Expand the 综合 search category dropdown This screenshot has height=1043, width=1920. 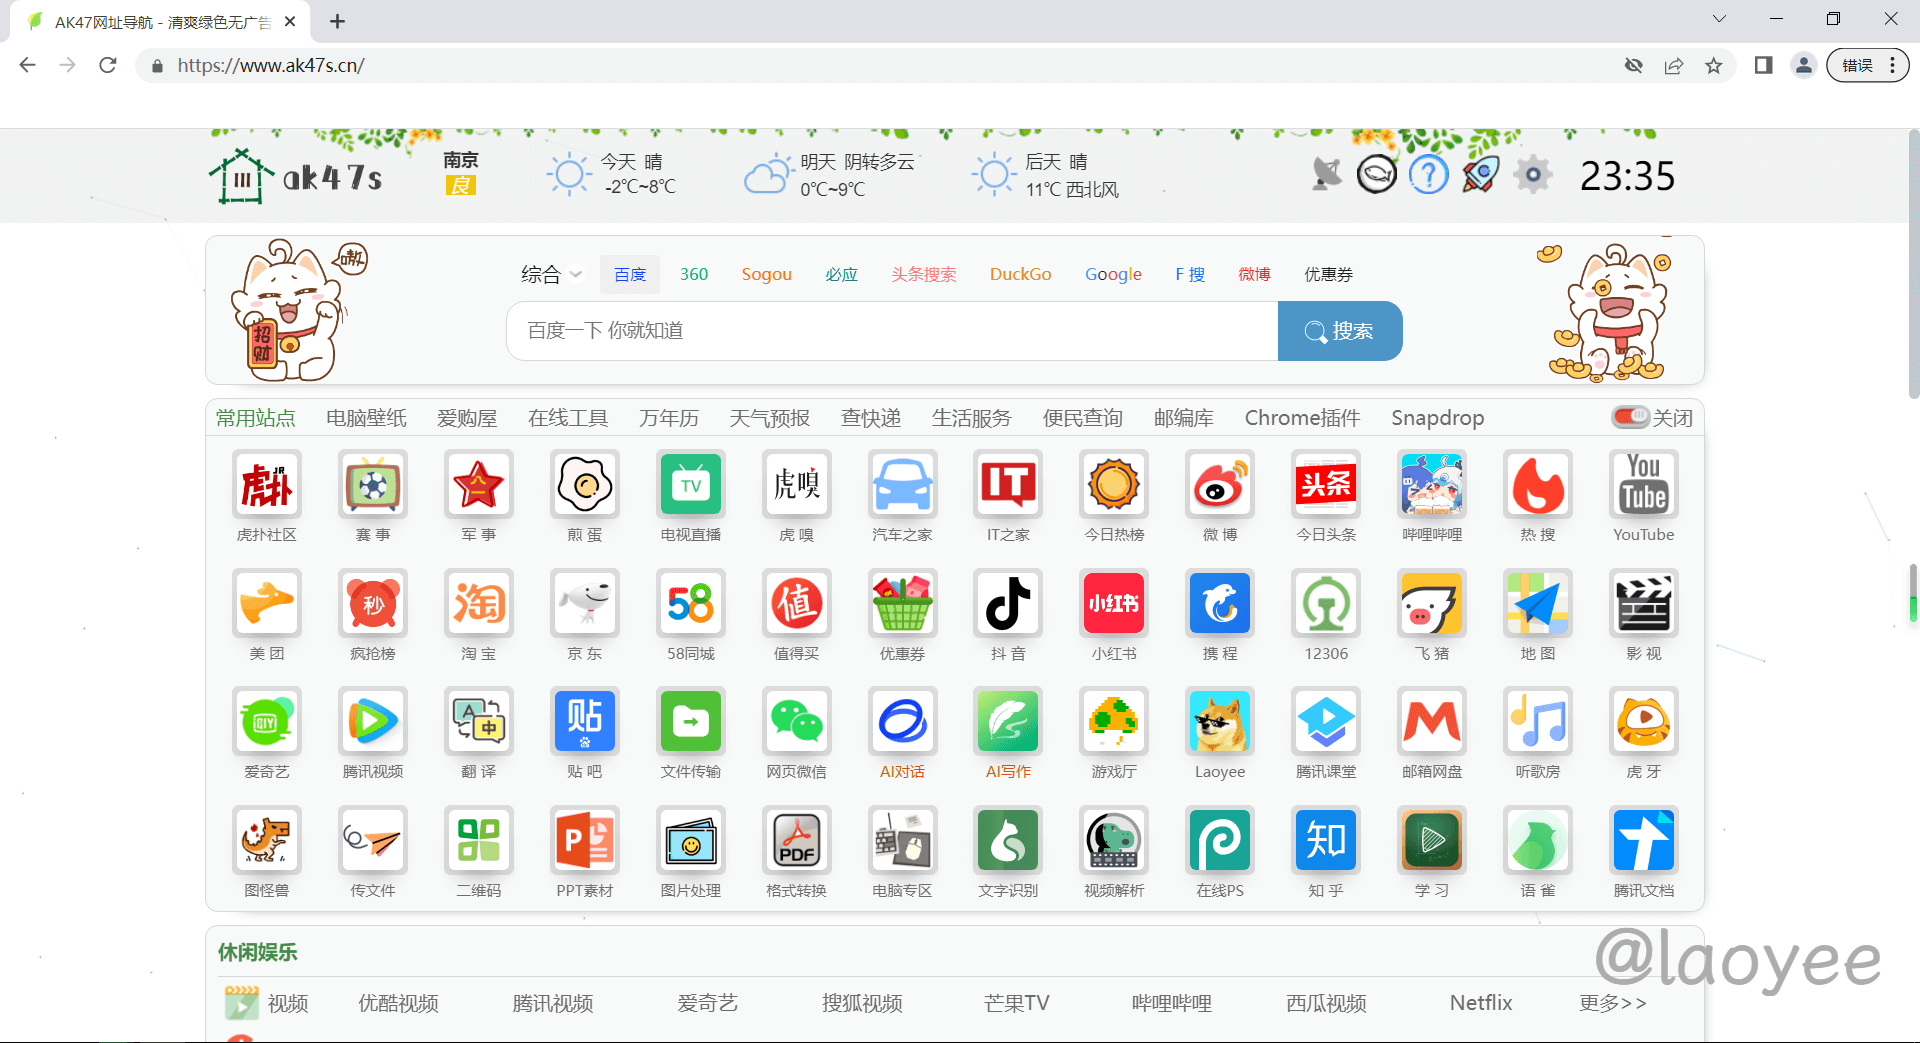551,274
